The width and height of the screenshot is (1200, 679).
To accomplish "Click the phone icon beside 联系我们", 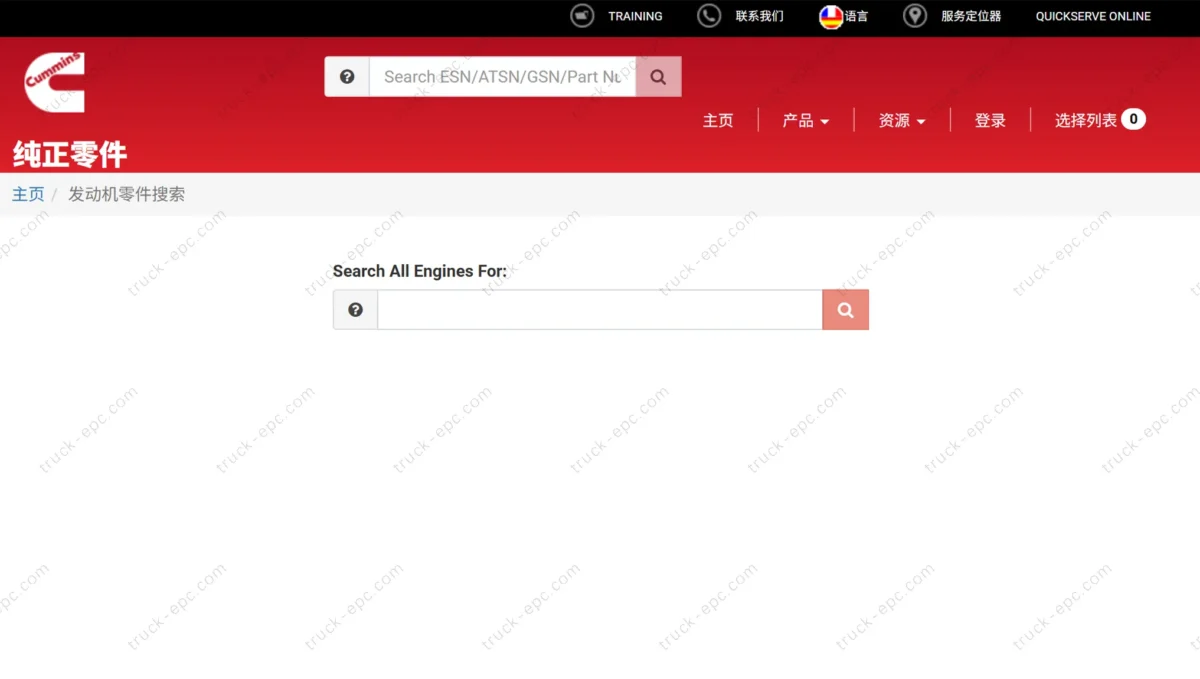I will click(709, 16).
